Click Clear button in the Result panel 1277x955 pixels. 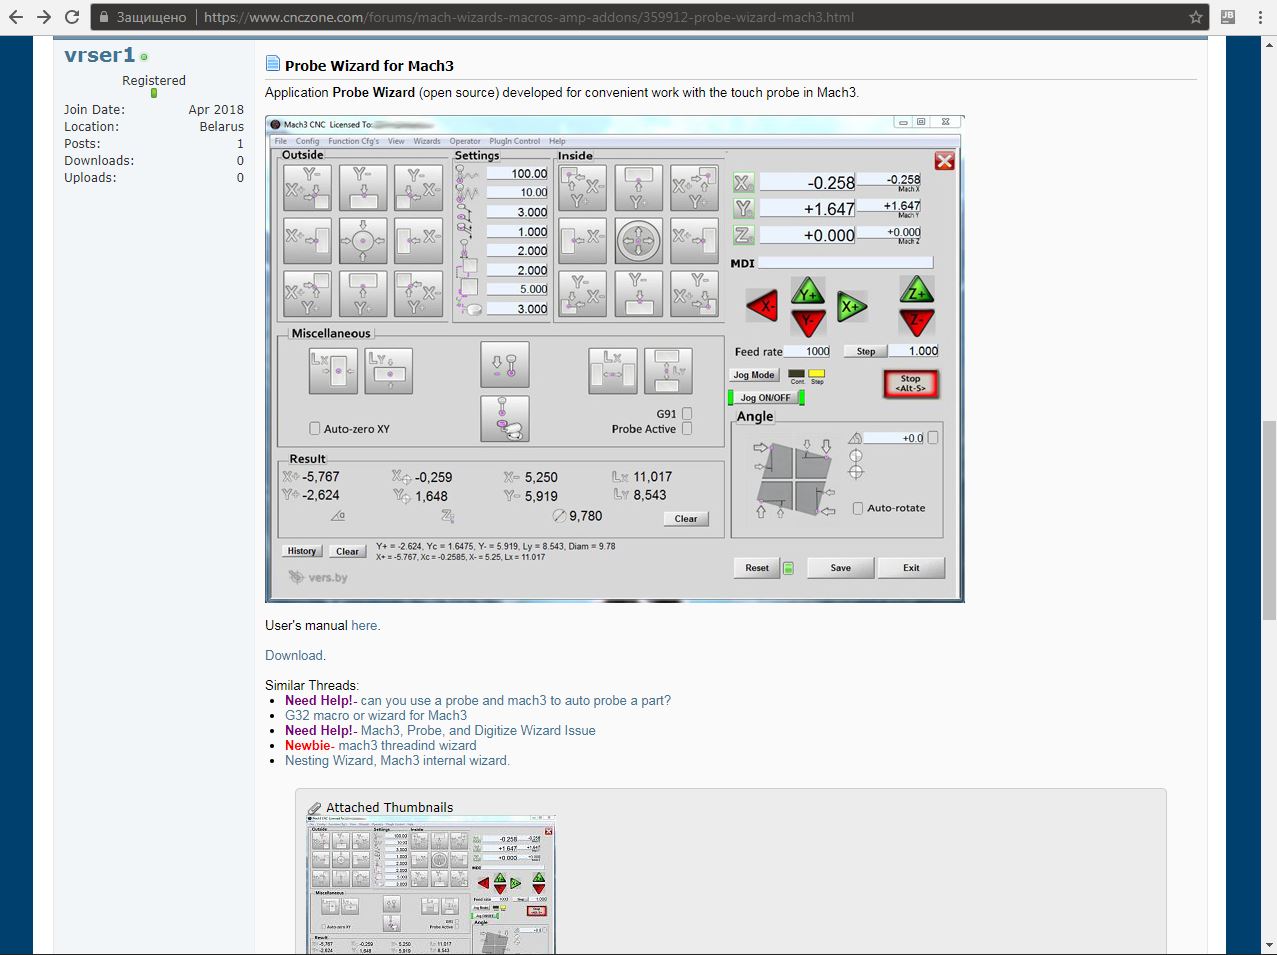pyautogui.click(x=686, y=519)
